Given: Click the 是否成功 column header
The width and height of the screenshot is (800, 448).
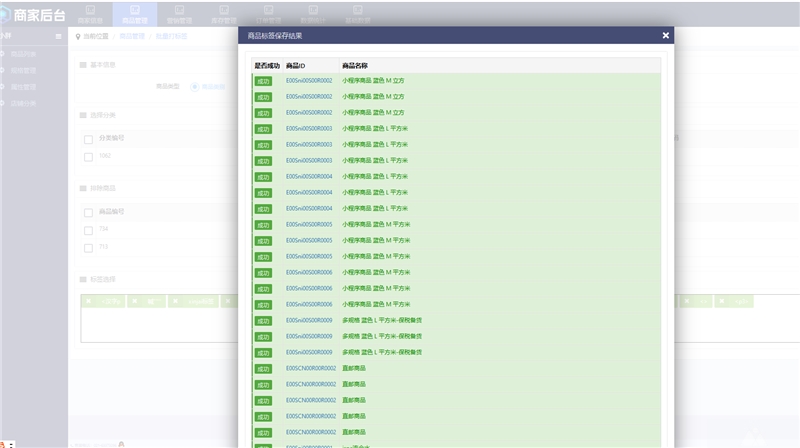Looking at the screenshot, I should point(267,66).
